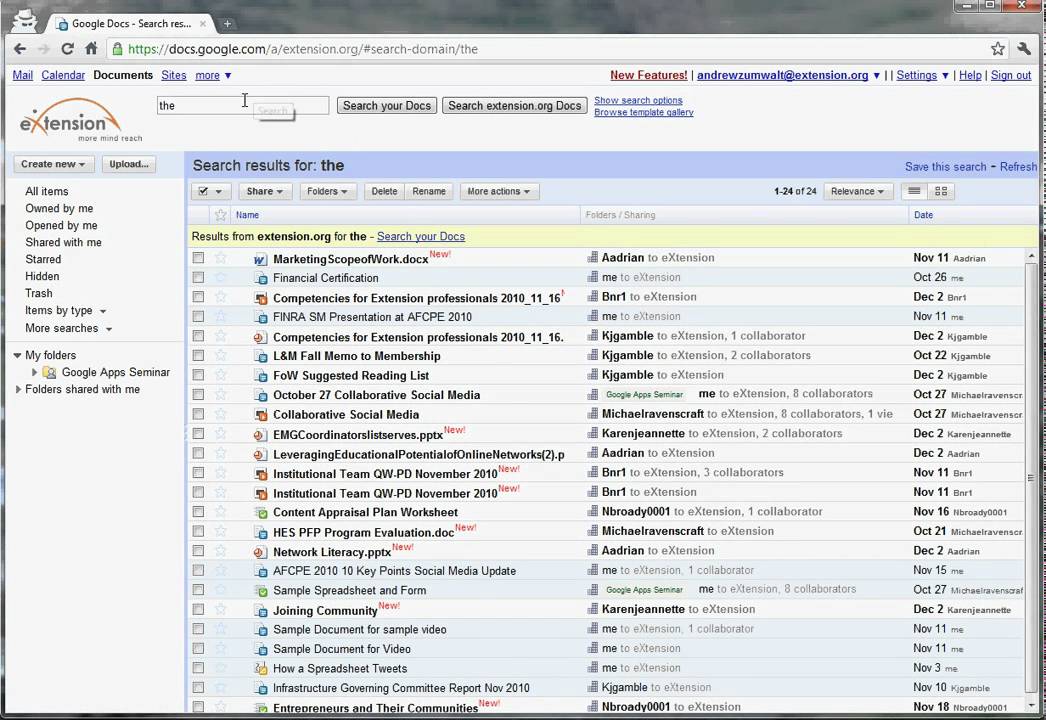Click spreadsheet icon of Content Appraisal Plan Worksheet
Viewport: 1046px width, 720px height.
pyautogui.click(x=261, y=512)
